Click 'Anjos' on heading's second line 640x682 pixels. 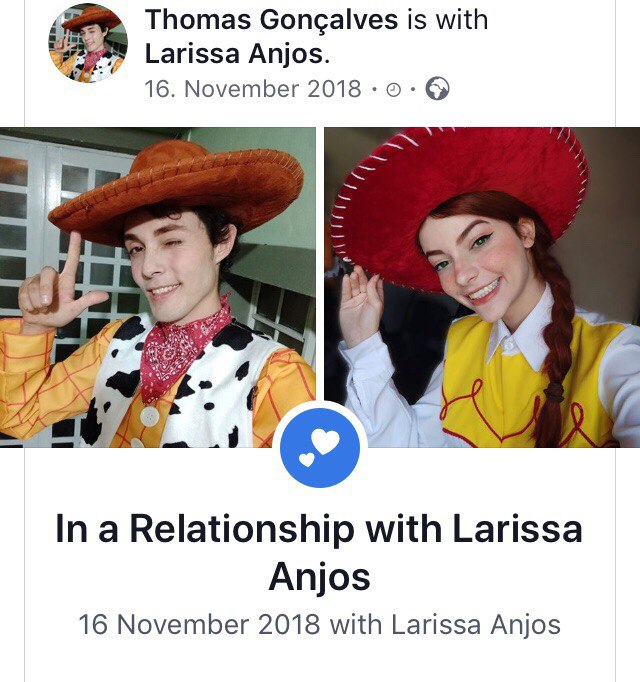pyautogui.click(x=319, y=577)
